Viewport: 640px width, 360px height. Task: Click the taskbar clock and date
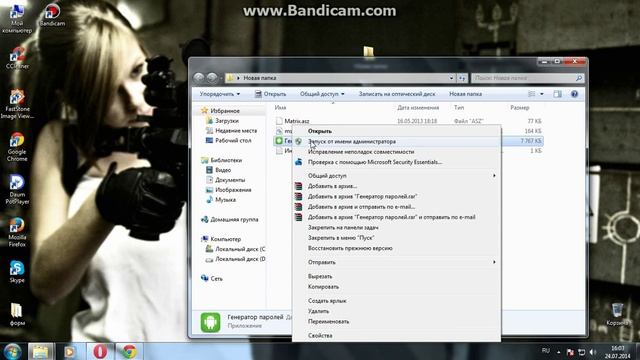(x=618, y=352)
